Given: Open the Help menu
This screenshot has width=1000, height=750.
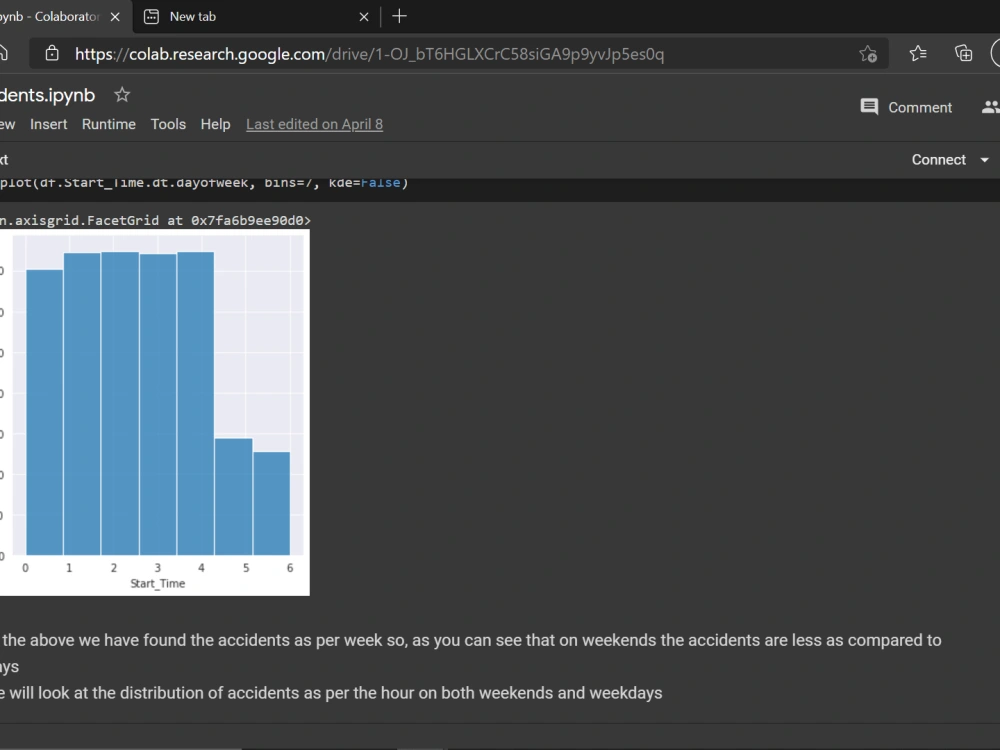Looking at the screenshot, I should [216, 124].
